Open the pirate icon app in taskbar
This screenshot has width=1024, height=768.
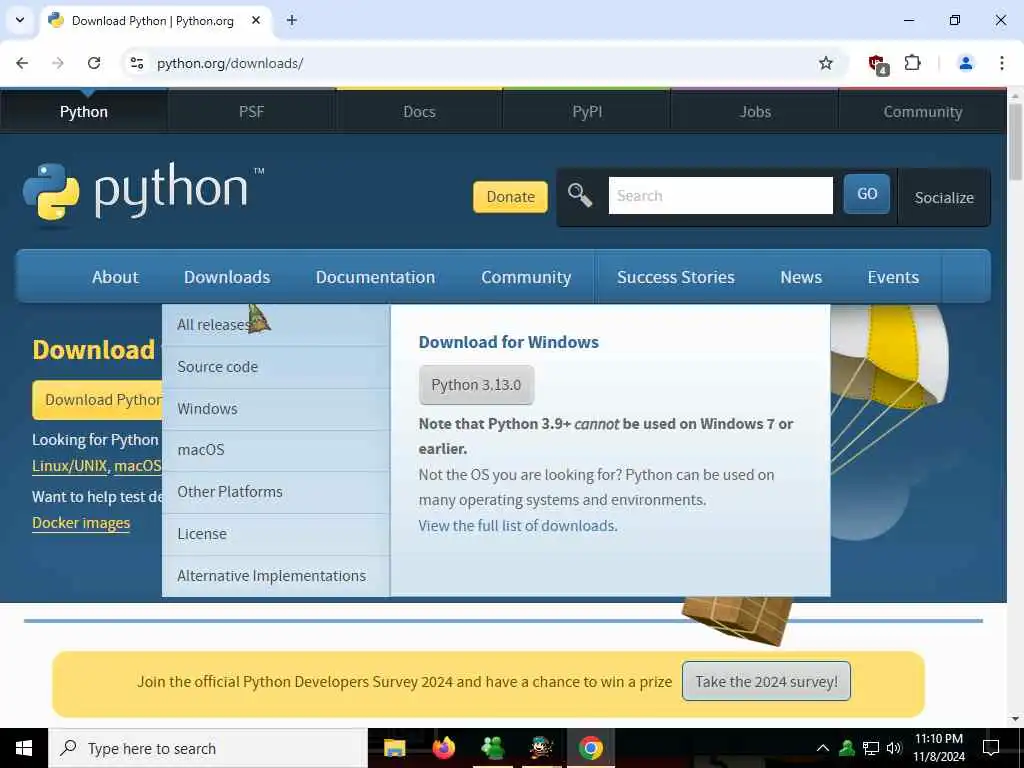click(x=541, y=748)
